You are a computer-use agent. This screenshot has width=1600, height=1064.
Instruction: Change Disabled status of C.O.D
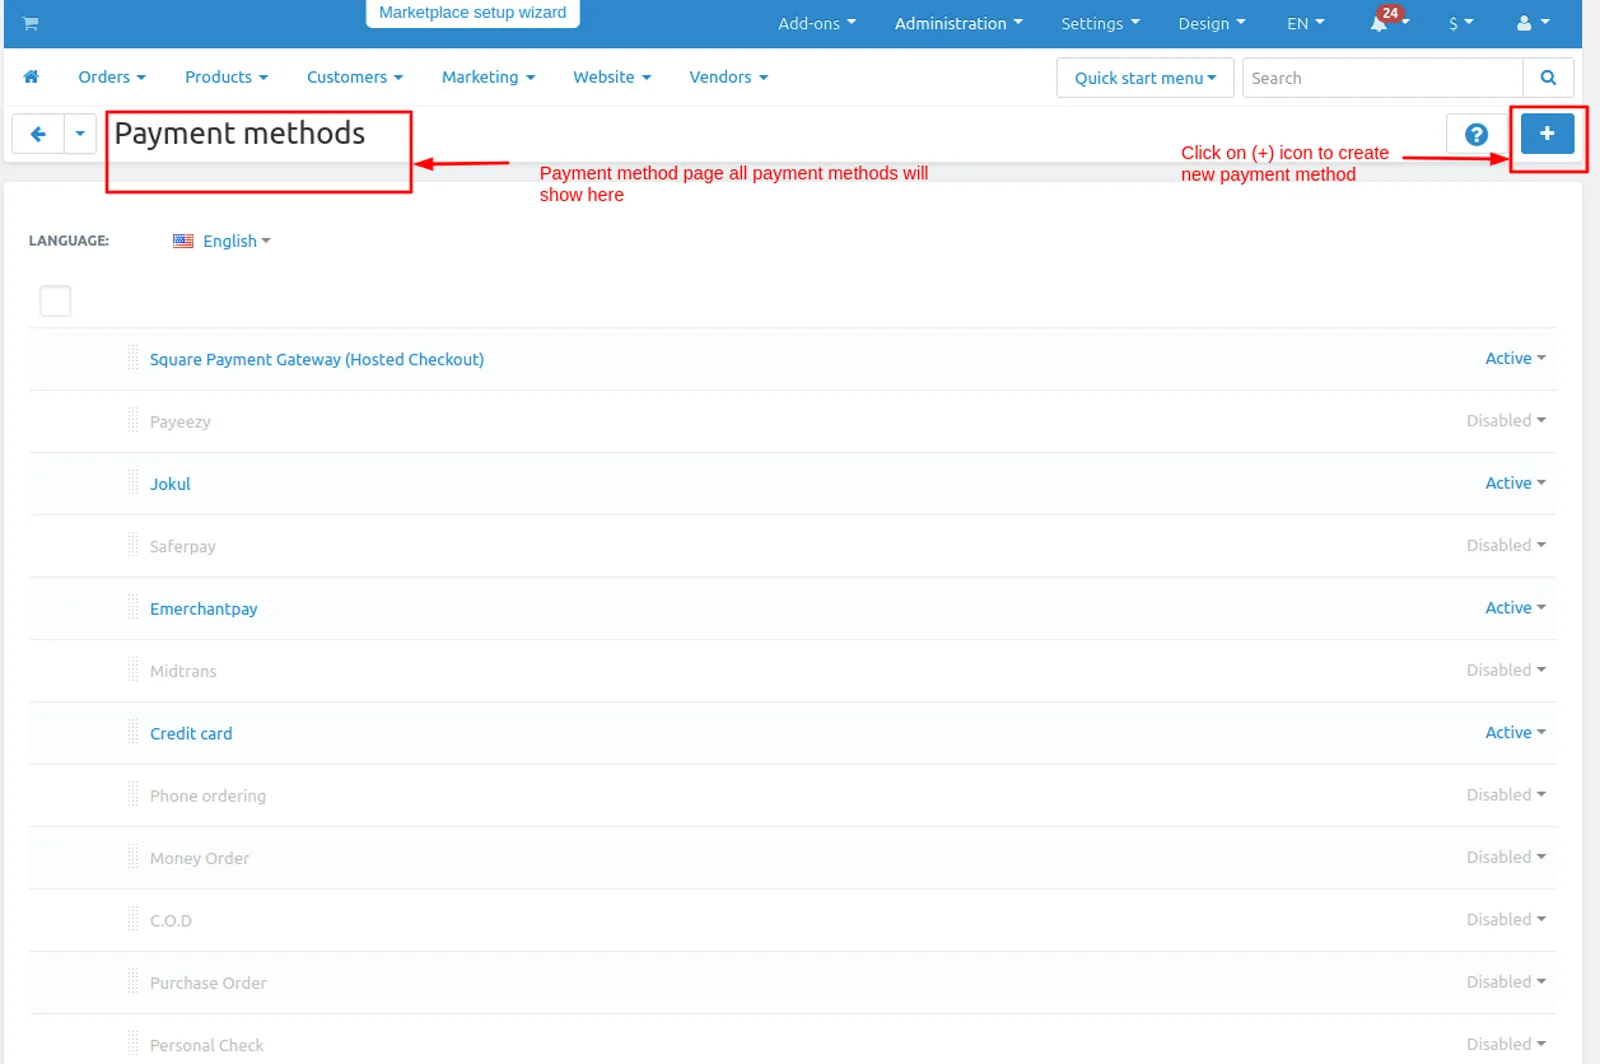click(x=1506, y=920)
